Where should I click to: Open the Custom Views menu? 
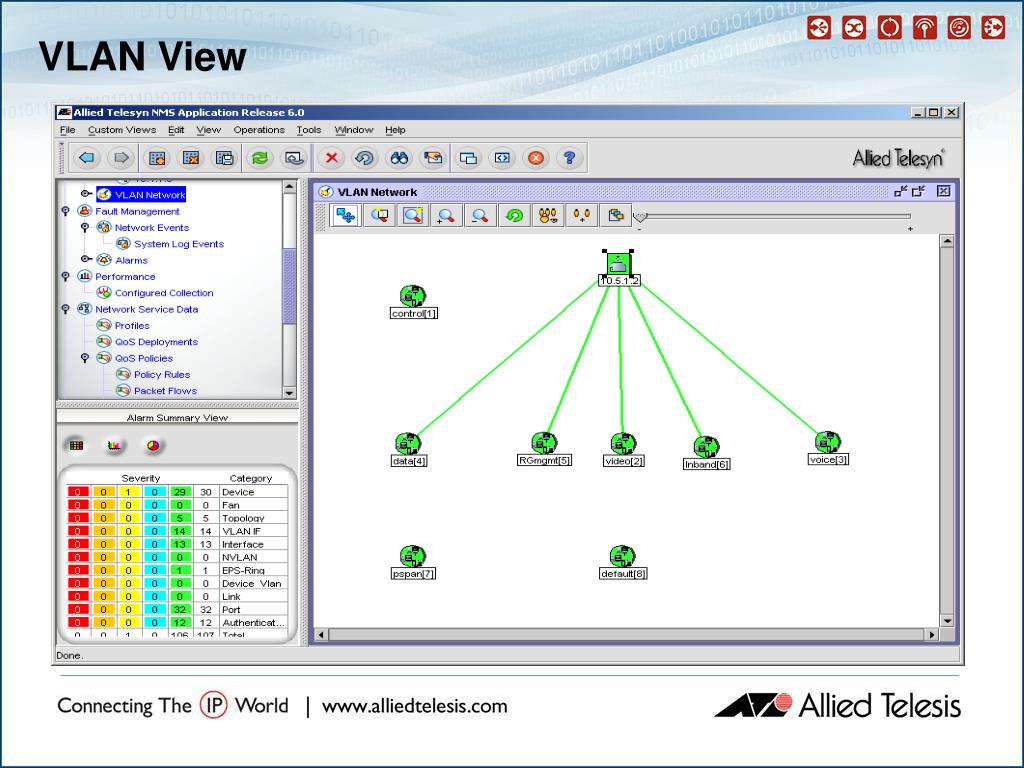coord(122,130)
